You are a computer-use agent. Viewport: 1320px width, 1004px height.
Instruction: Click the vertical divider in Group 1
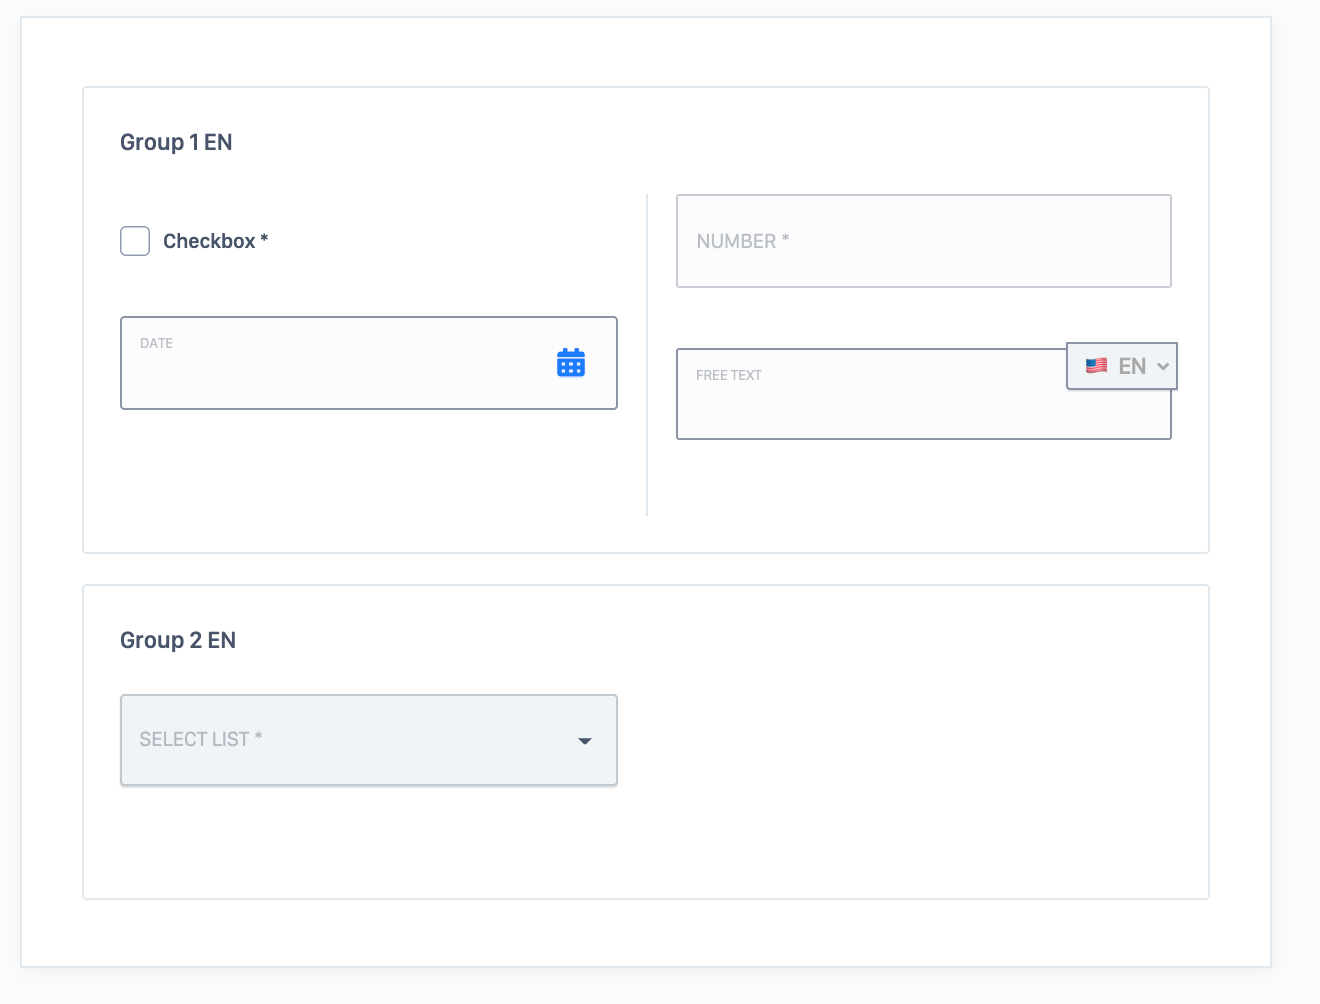647,355
